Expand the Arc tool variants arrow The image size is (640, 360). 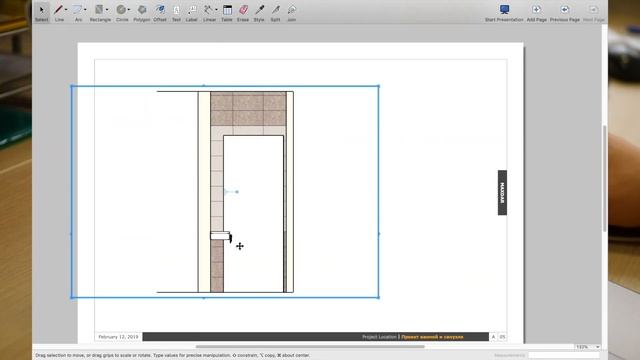85,10
